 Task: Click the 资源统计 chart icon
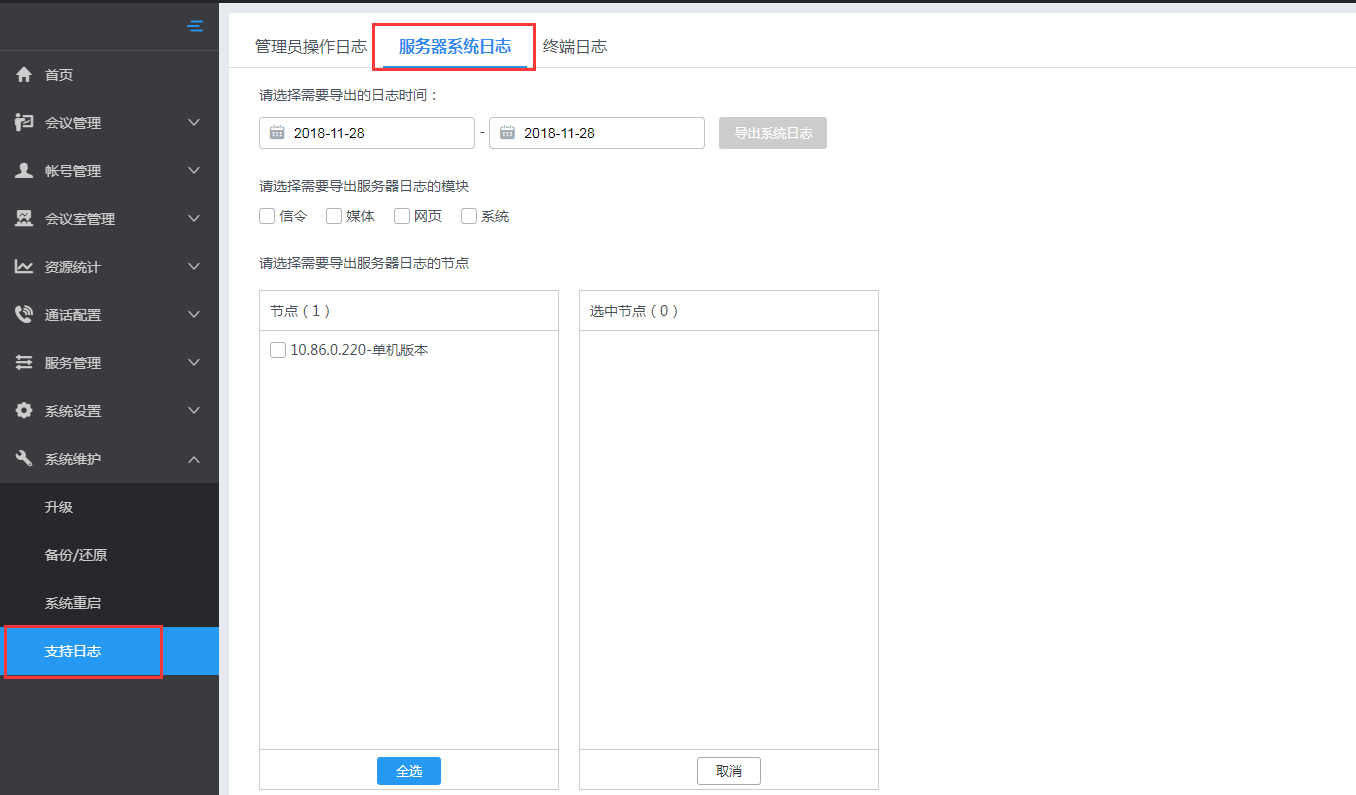tap(24, 266)
